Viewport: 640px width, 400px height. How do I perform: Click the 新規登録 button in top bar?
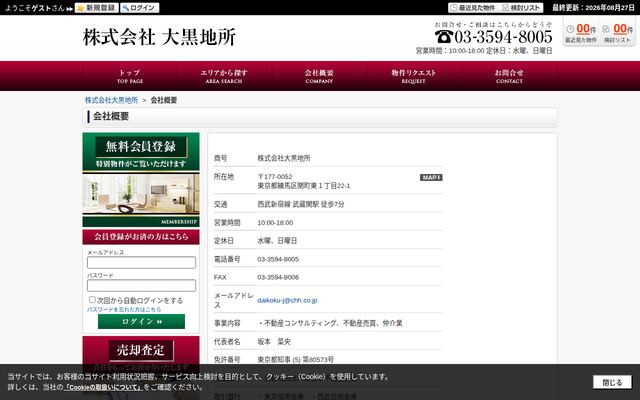[97, 8]
